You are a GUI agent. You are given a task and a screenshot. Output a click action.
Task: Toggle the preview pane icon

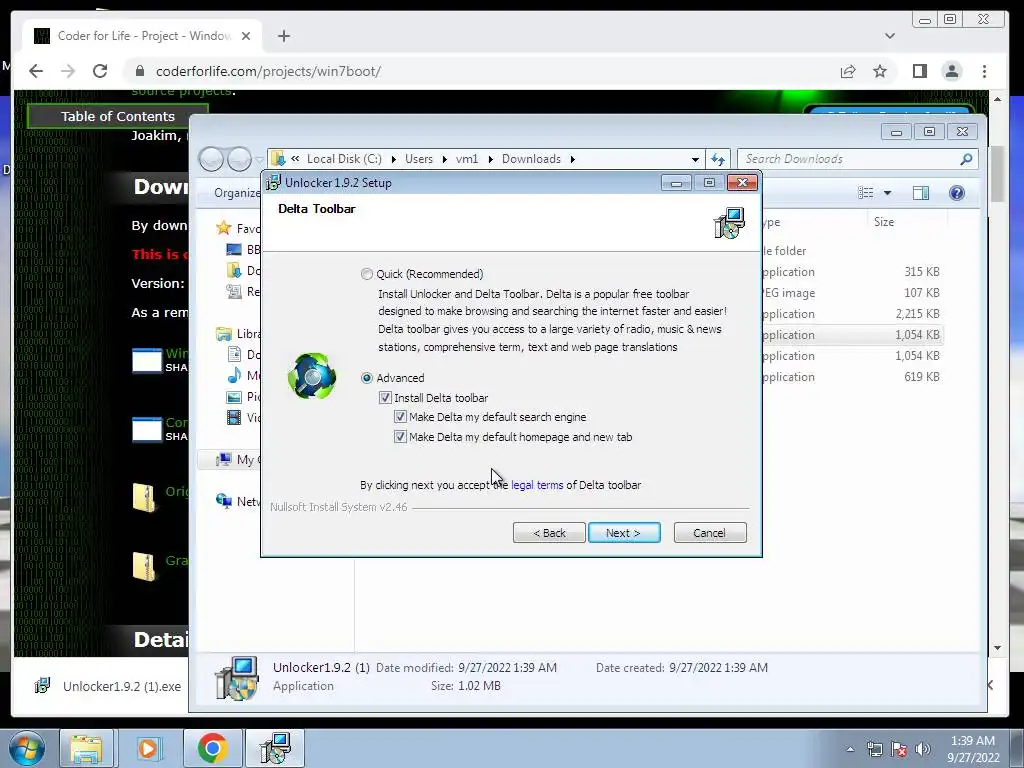tap(921, 193)
